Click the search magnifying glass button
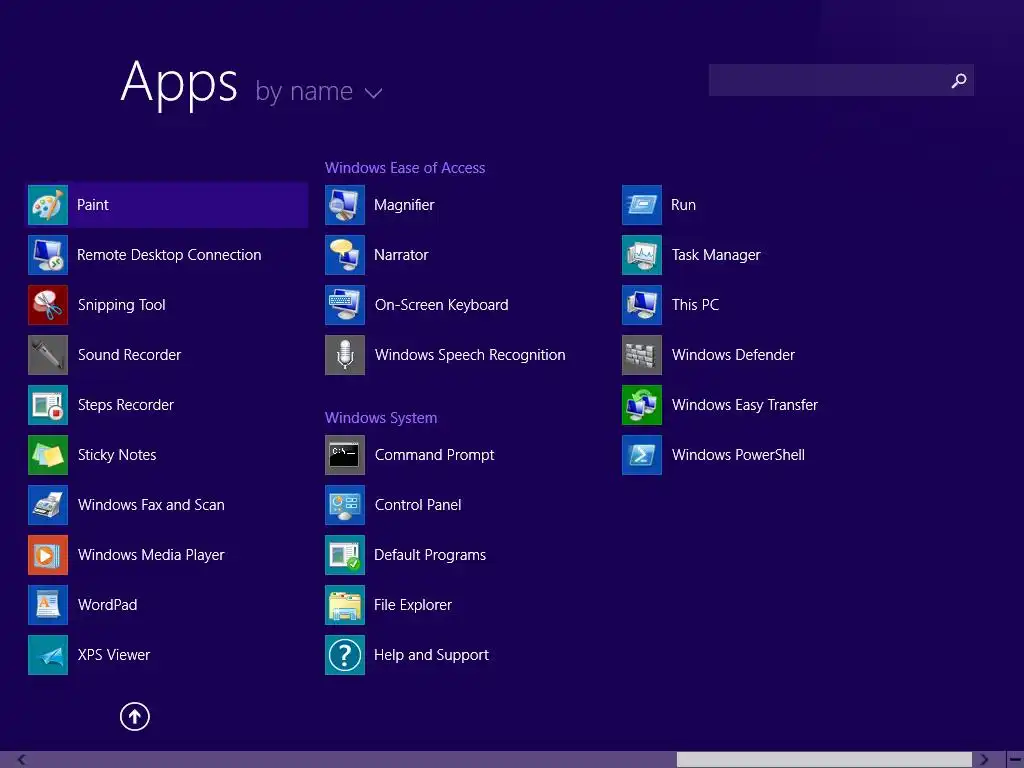 pyautogui.click(x=958, y=80)
